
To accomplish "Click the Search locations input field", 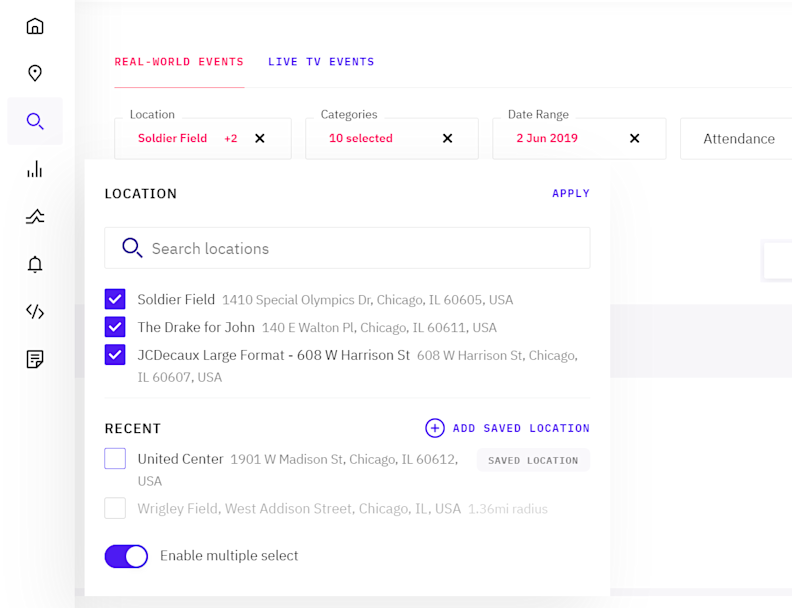I will [360, 248].
